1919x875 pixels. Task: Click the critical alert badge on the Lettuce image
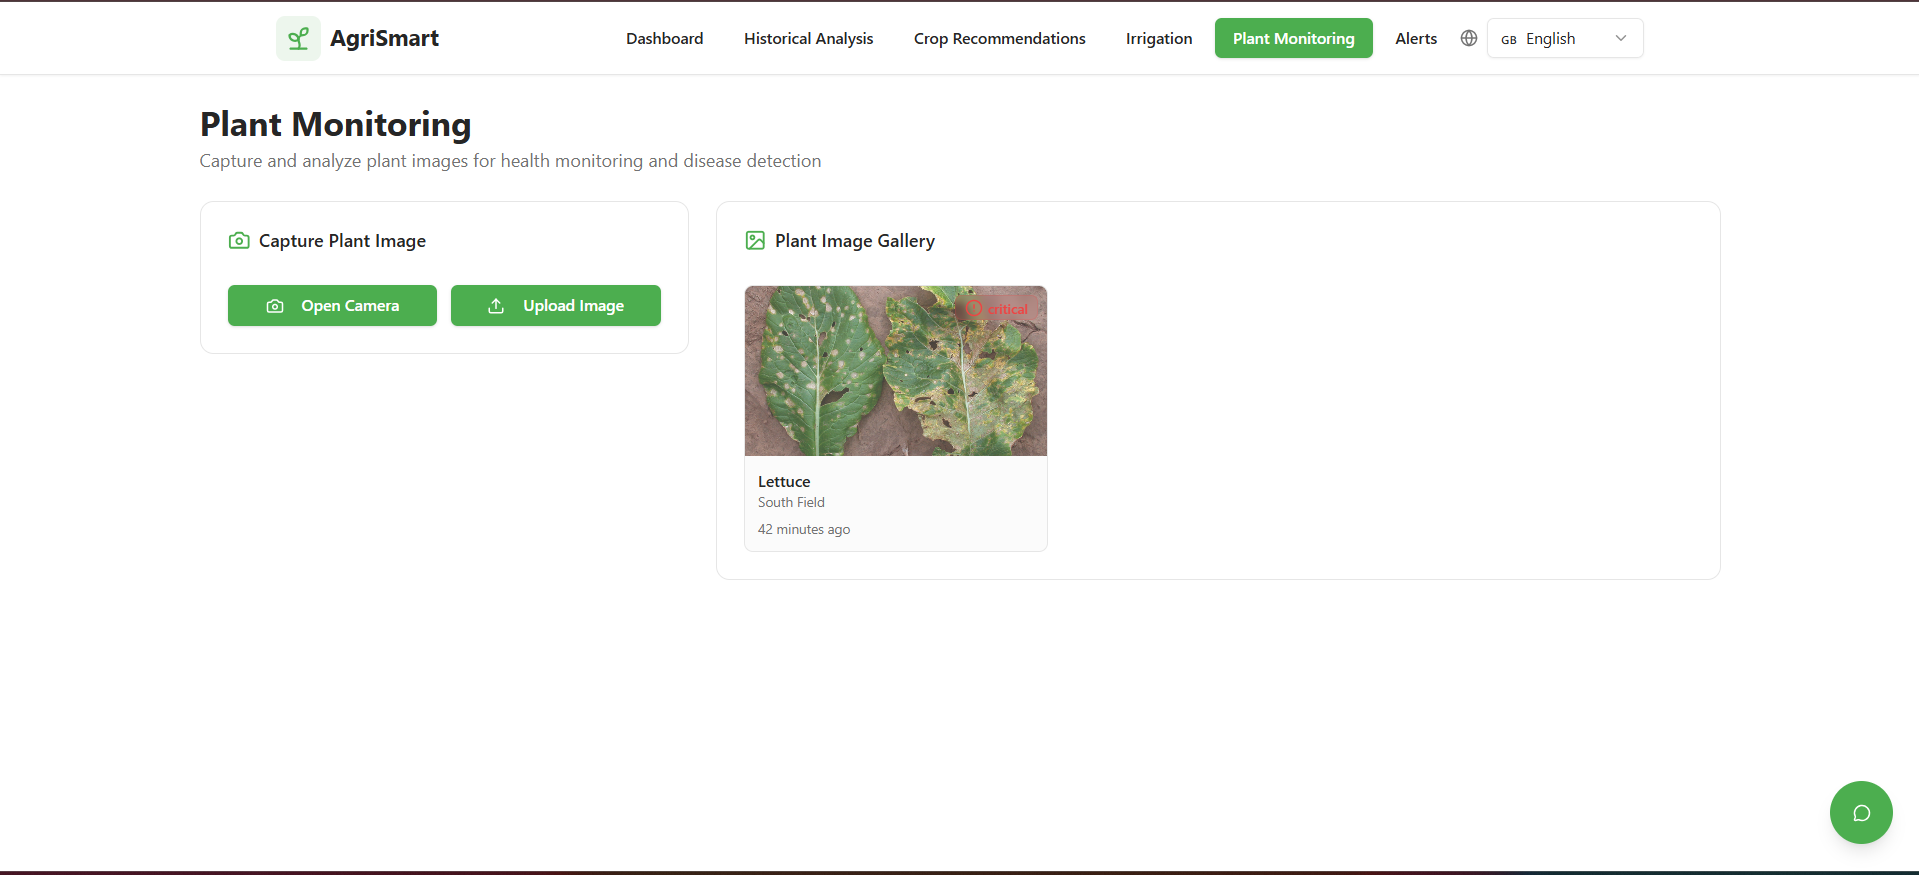coord(997,309)
